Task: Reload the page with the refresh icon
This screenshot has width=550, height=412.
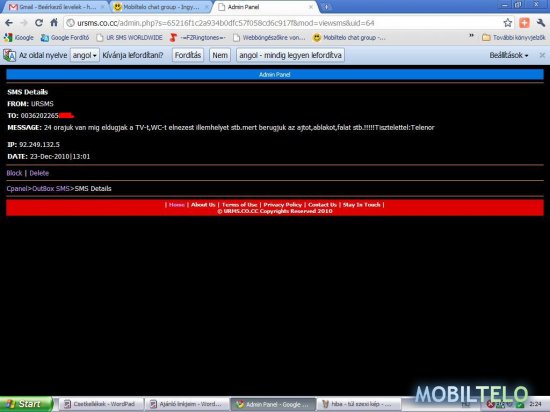Action: point(39,23)
